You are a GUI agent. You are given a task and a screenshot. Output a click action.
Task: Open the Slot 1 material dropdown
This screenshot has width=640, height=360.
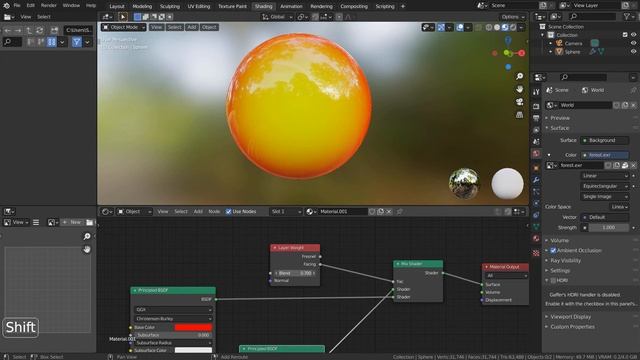coord(286,211)
